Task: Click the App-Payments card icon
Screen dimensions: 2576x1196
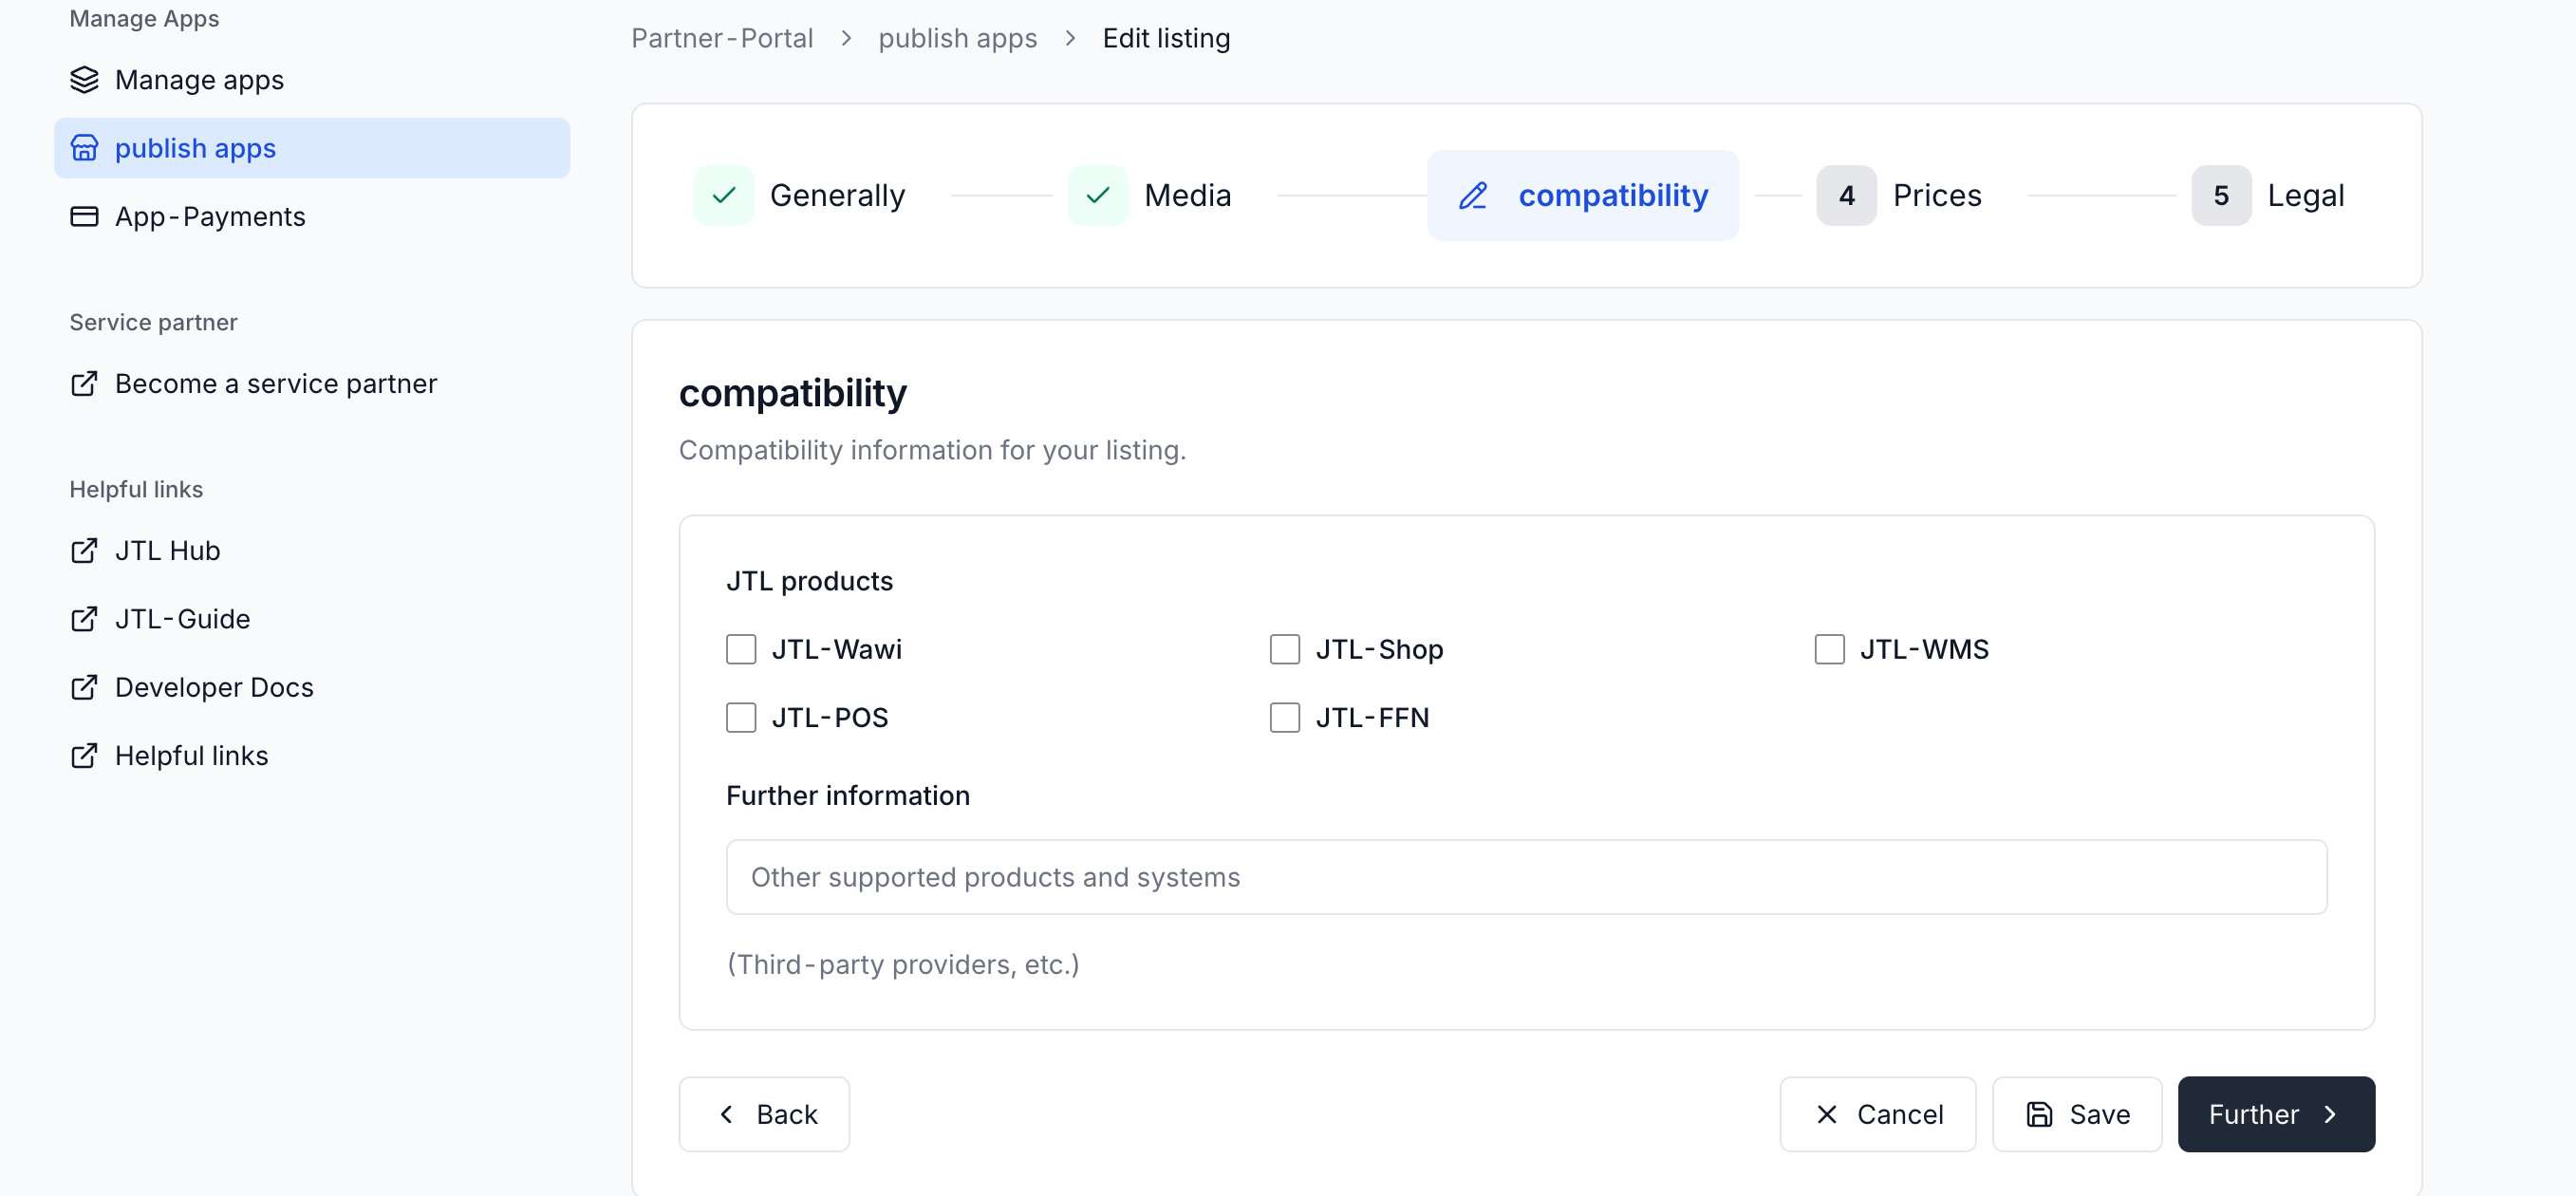Action: (84, 216)
